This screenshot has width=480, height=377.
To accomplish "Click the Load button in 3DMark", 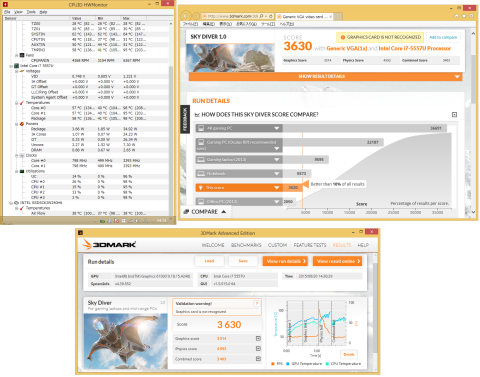I will [x=209, y=261].
